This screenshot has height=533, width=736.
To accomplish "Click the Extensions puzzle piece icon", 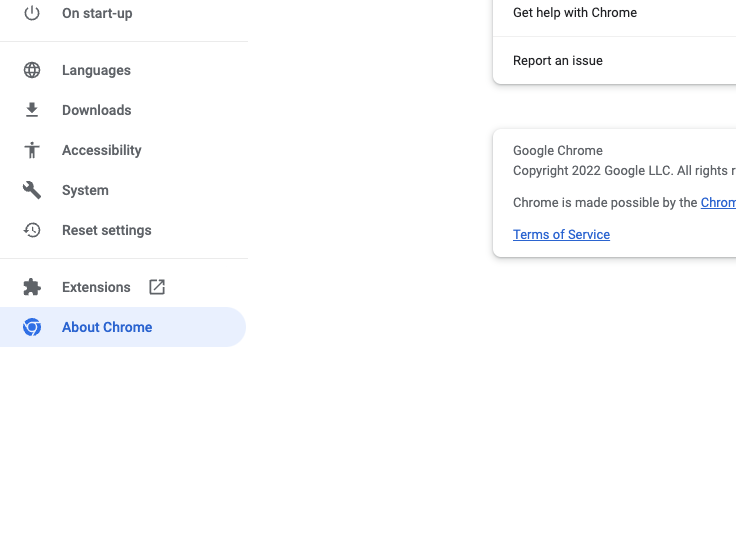I will (x=32, y=287).
